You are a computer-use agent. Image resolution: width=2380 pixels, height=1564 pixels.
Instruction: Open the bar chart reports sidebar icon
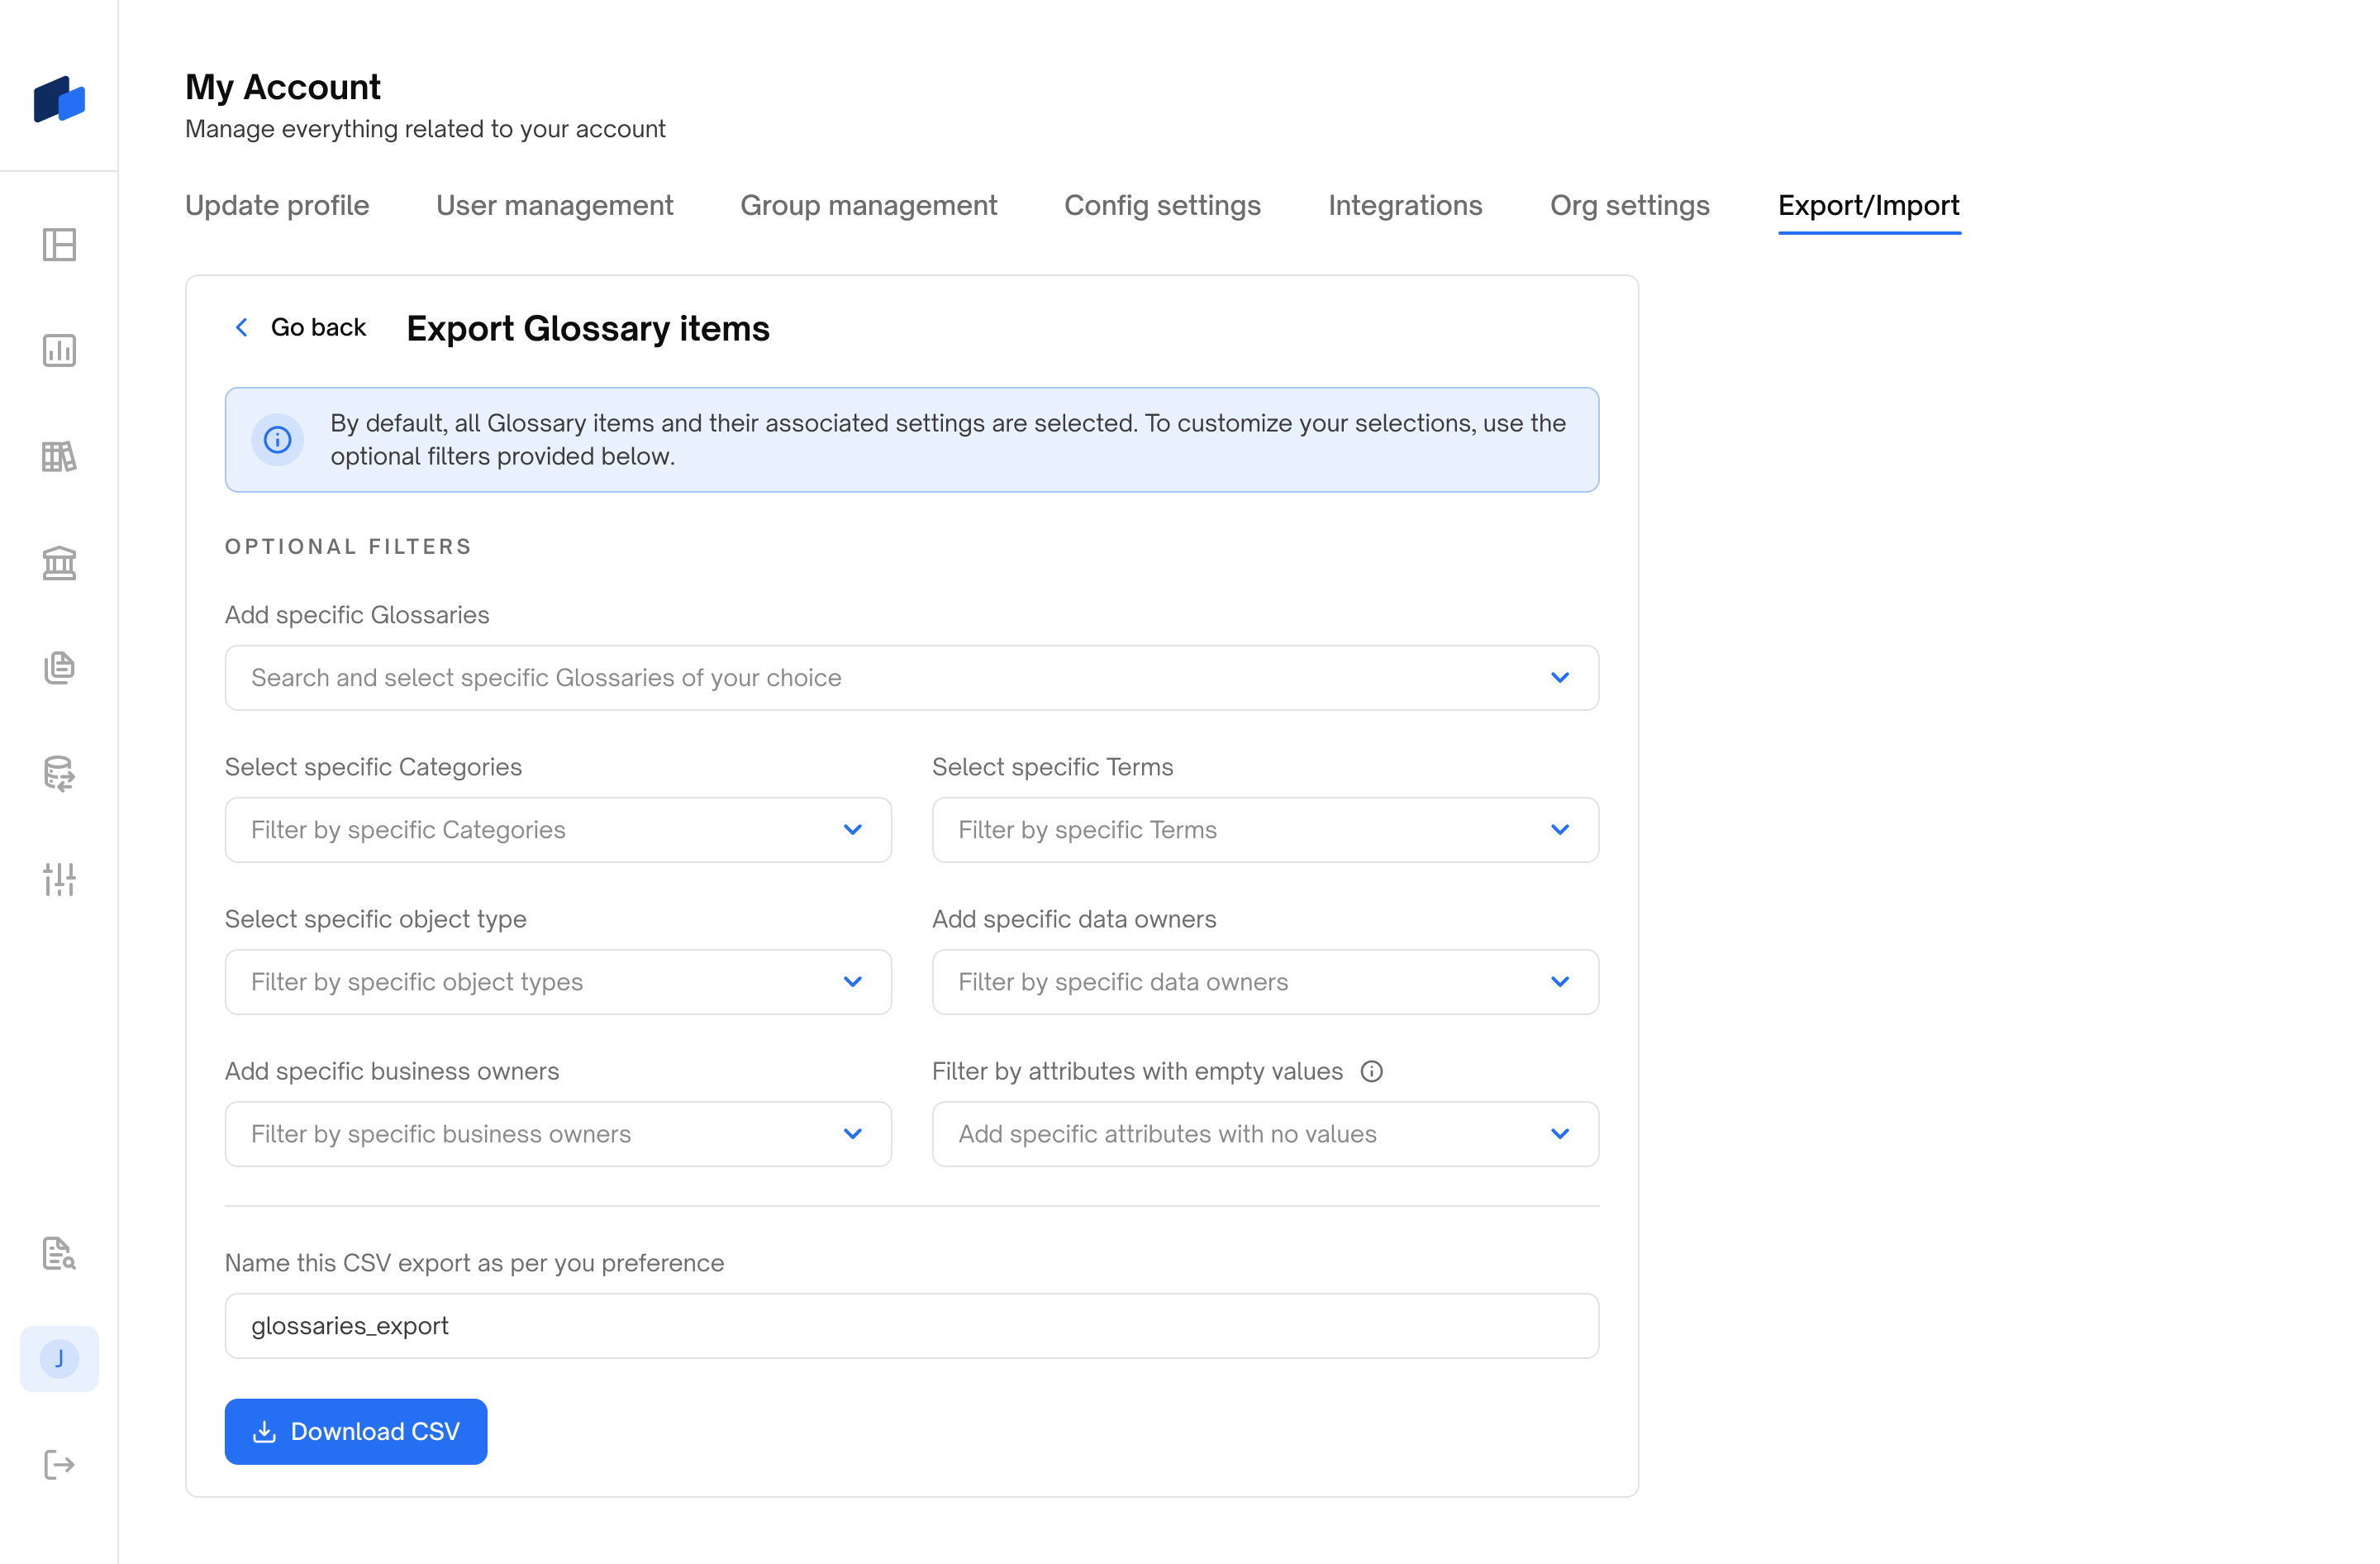(x=59, y=351)
